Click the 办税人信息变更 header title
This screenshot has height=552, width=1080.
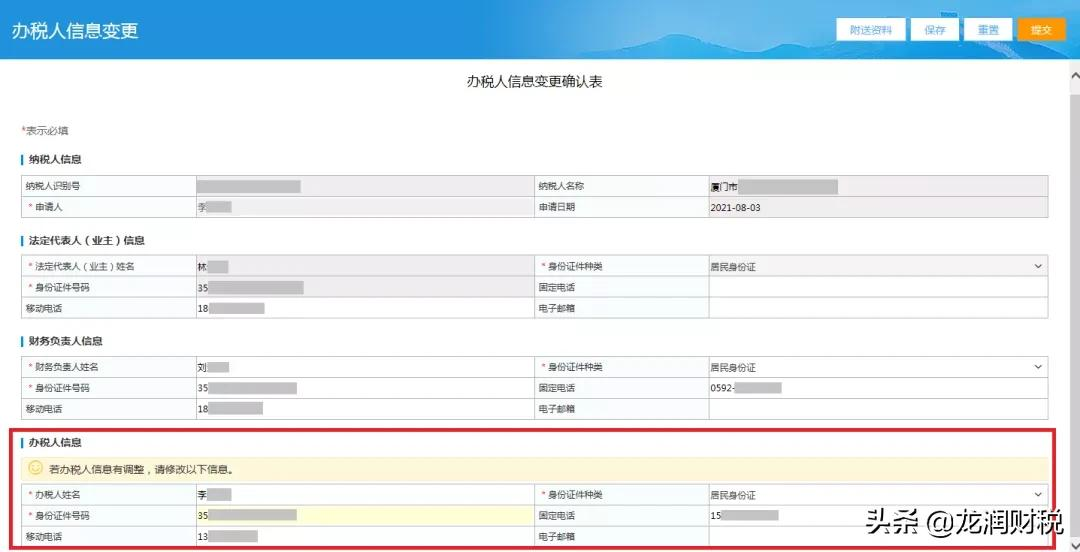click(x=75, y=31)
